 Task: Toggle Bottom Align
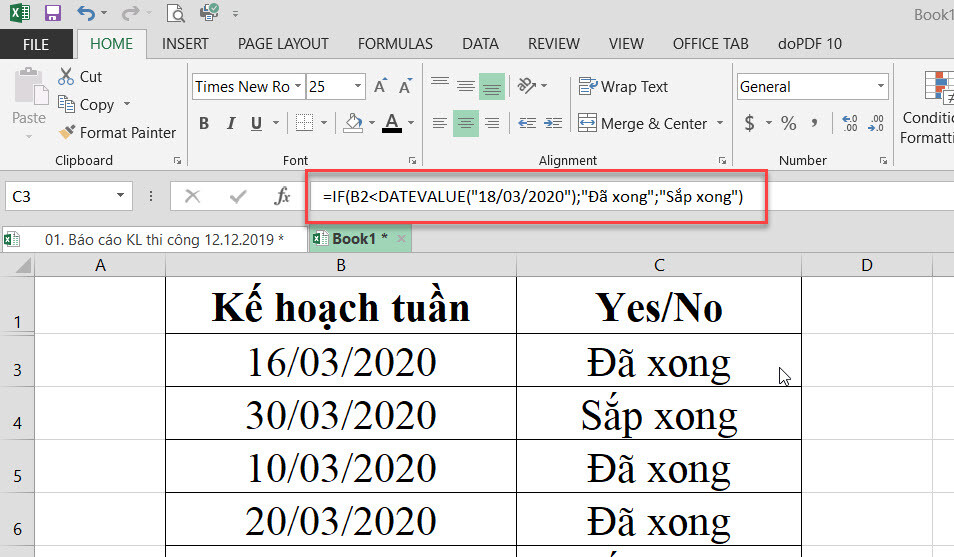(492, 86)
